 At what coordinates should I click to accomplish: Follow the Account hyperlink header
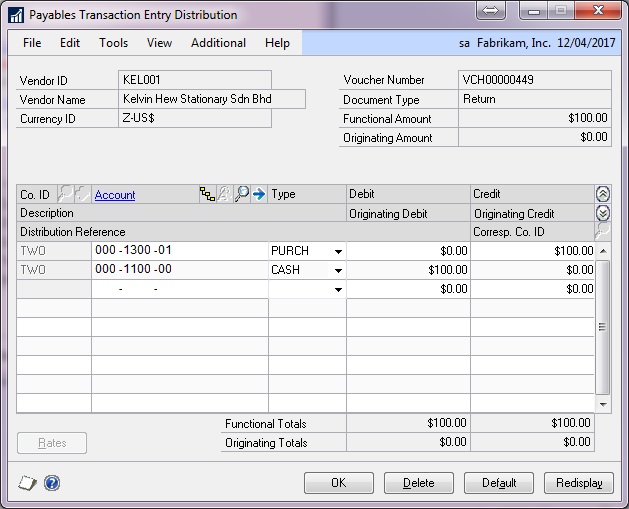[115, 195]
